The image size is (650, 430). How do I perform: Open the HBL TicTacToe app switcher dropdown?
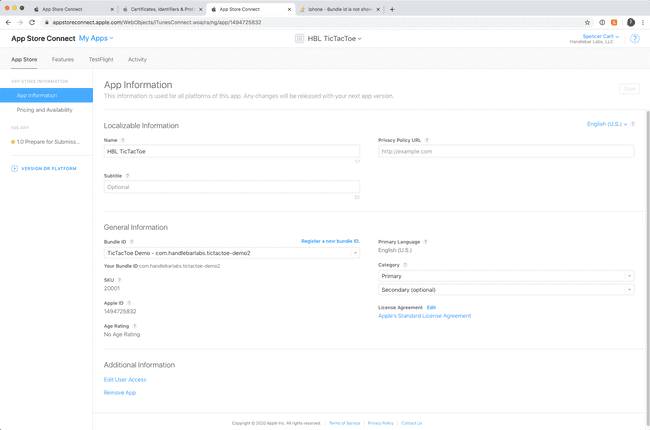click(x=334, y=39)
